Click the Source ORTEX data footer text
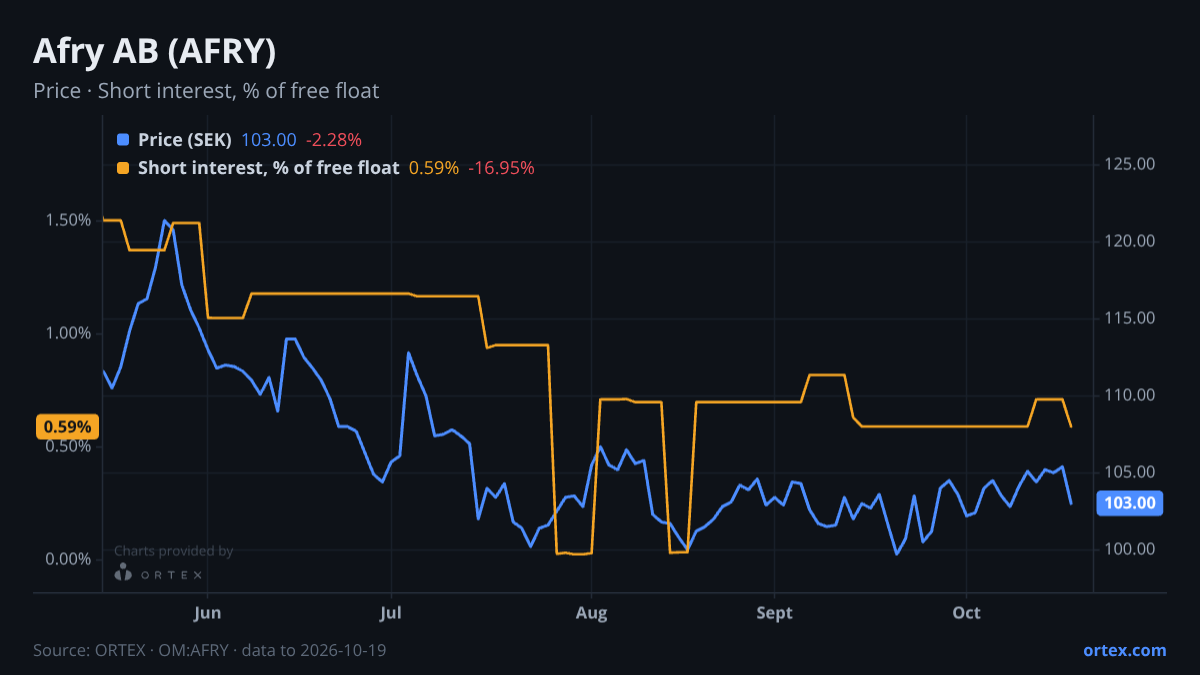Viewport: 1200px width, 675px height. click(210, 650)
